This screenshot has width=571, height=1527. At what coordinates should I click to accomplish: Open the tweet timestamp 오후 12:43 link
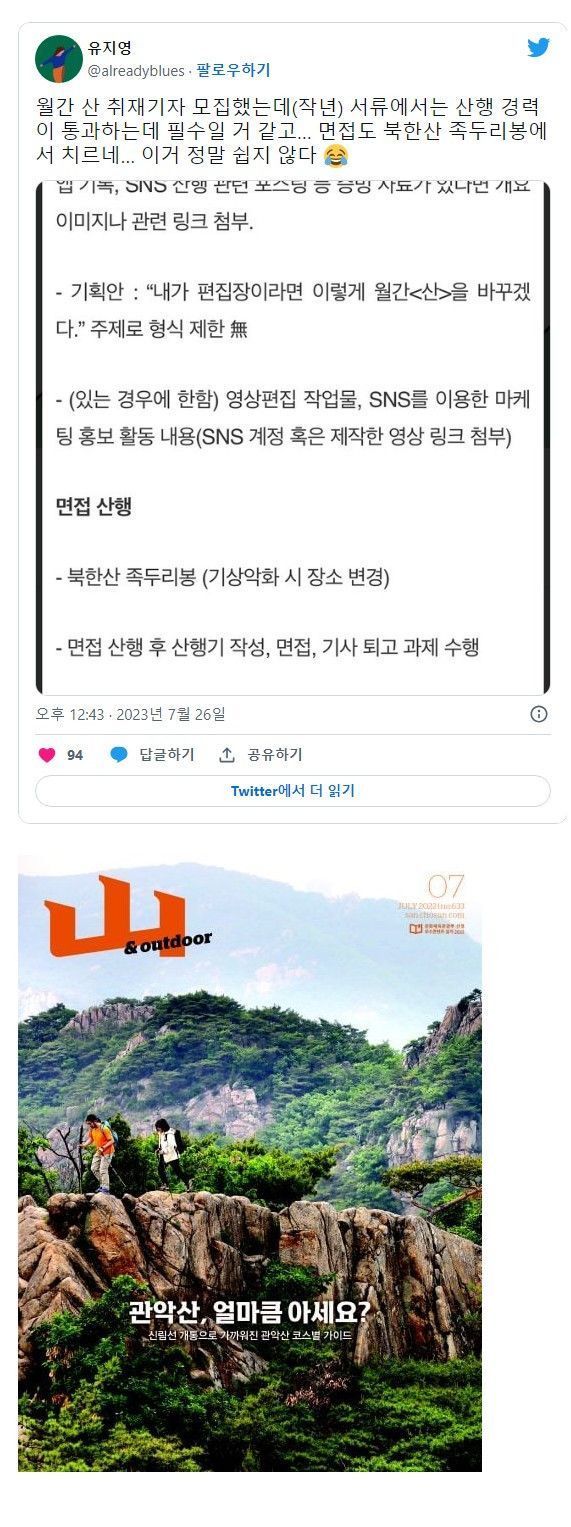(x=131, y=714)
